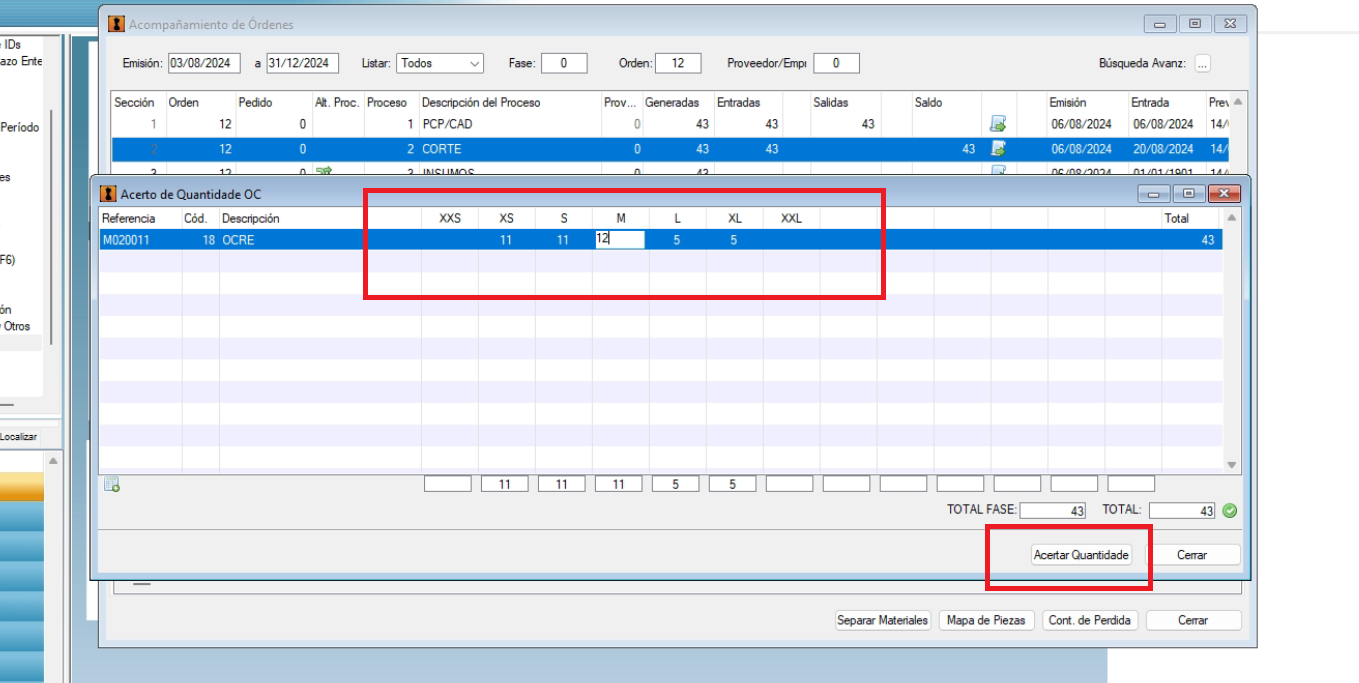The height and width of the screenshot is (683, 1359).
Task: Click the scroll up arrow in the orders list
Action: 1239,102
